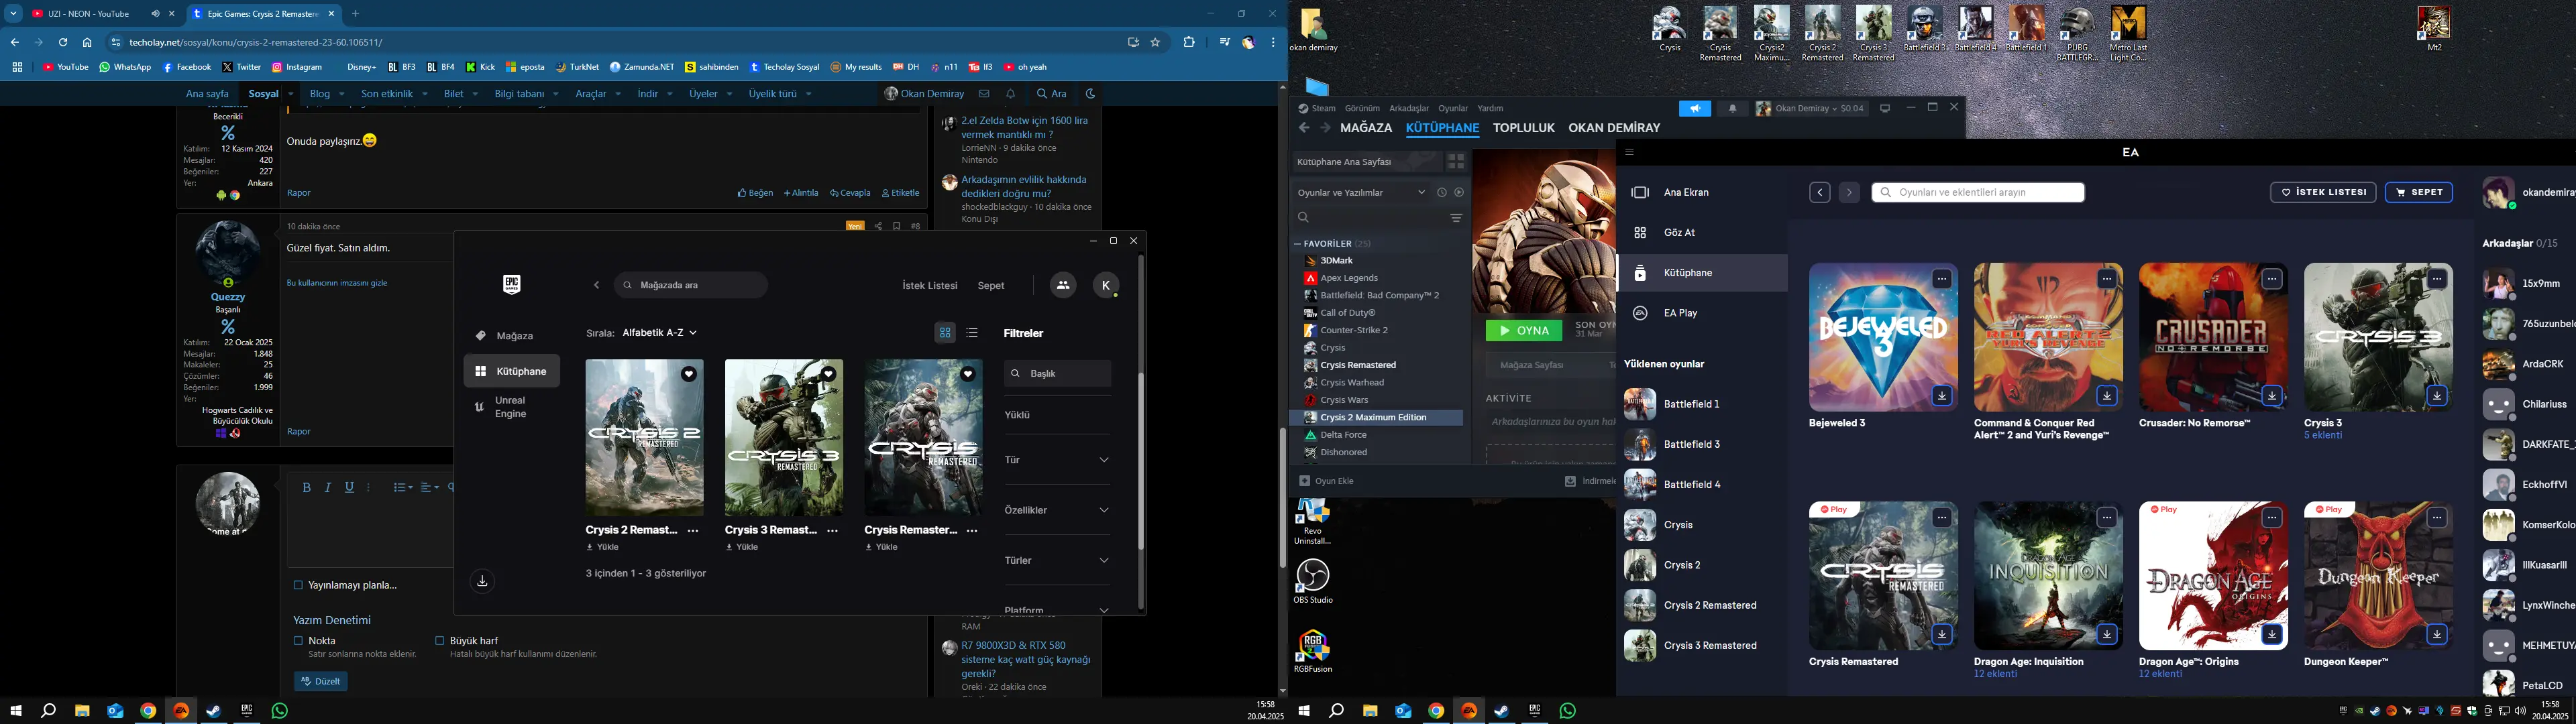
Task: Enable Nokta writing check option
Action: click(x=298, y=640)
